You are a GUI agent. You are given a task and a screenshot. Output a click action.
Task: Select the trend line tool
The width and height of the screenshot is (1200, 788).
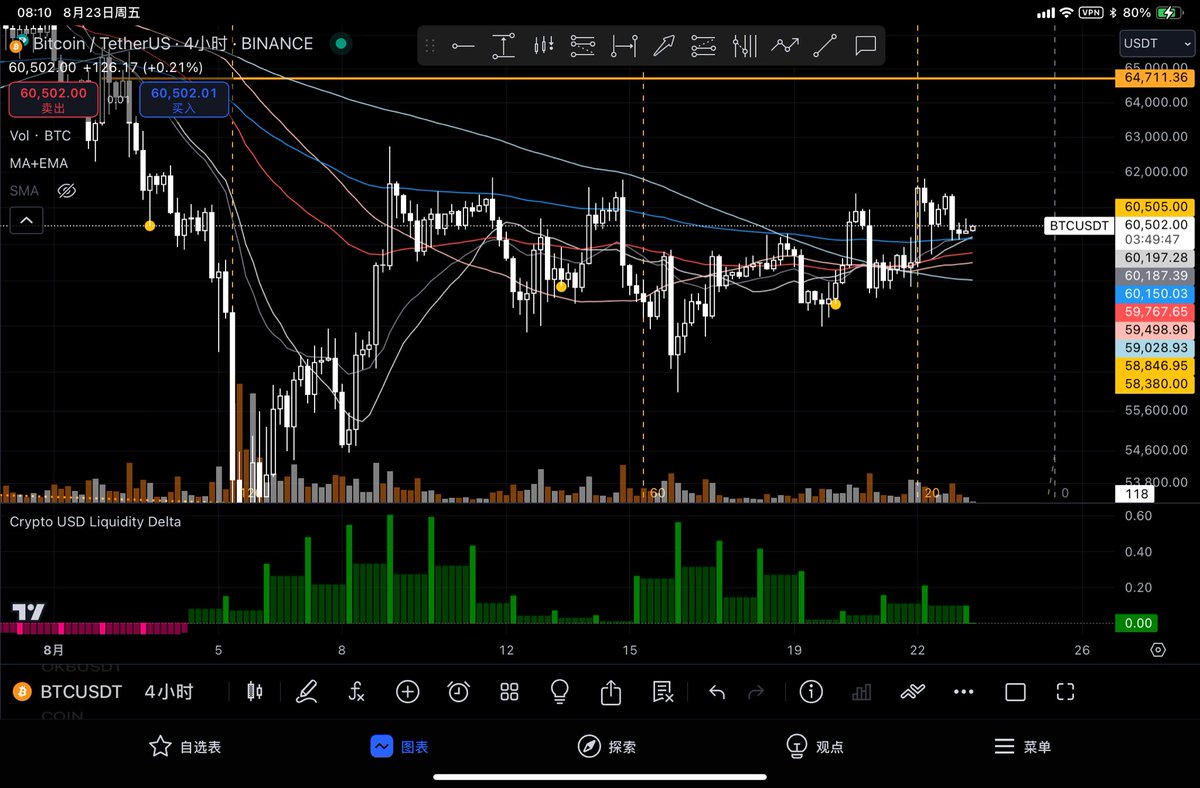coord(825,45)
